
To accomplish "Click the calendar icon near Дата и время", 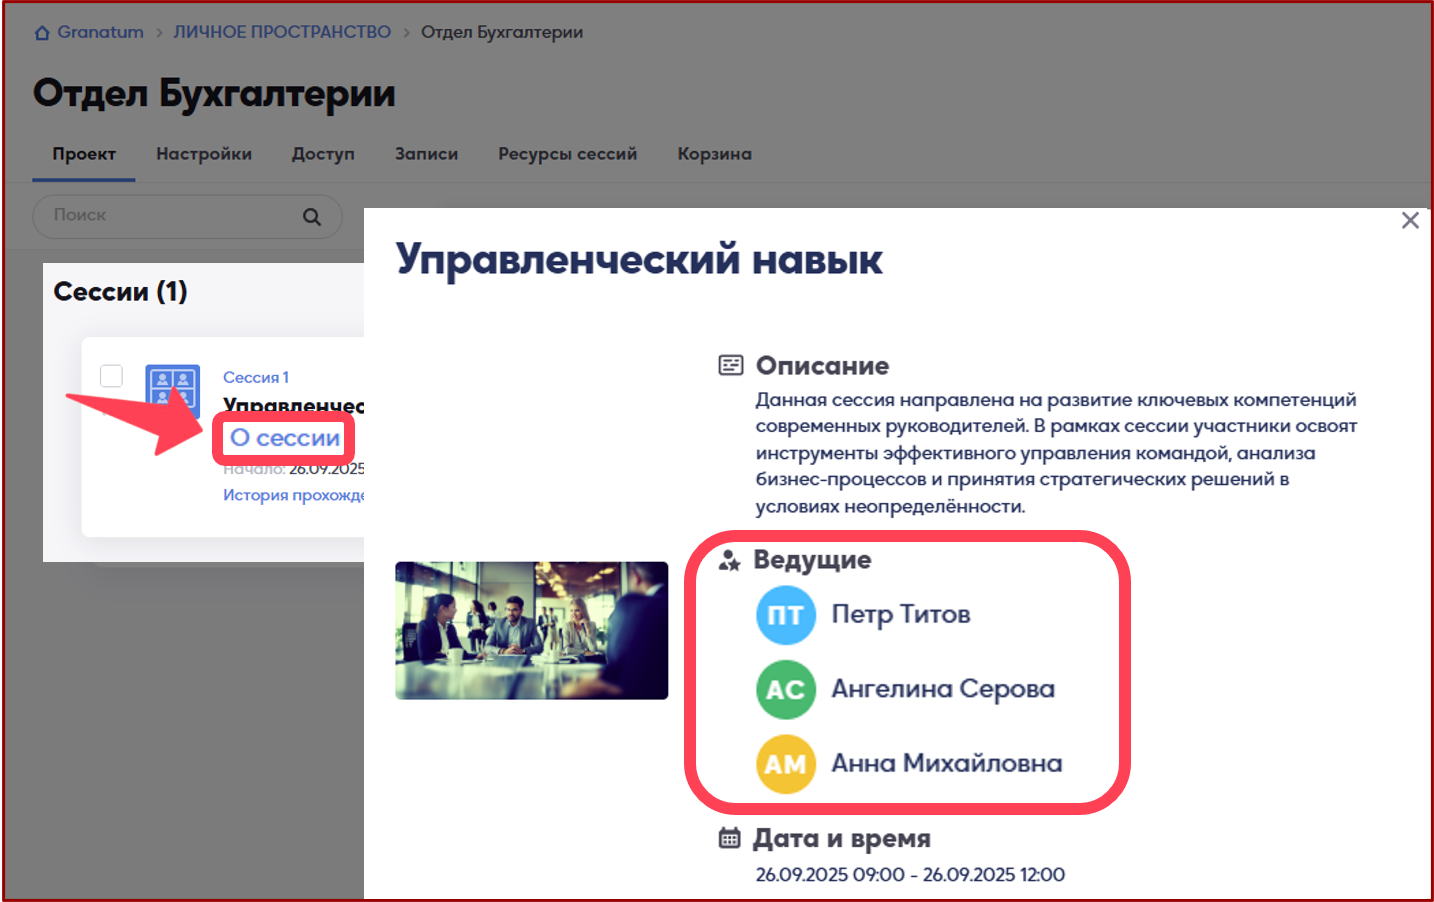I will (730, 838).
